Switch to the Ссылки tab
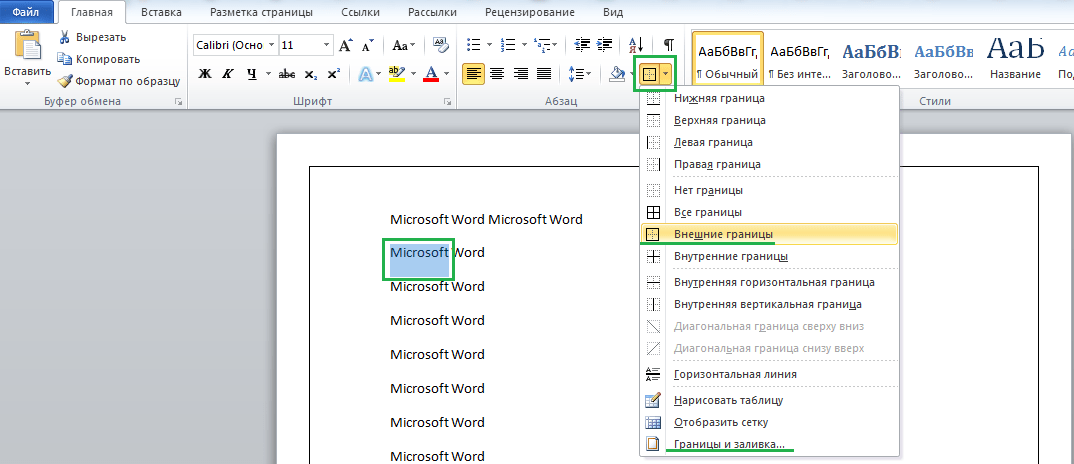Screen dimensions: 1074x464 (360, 12)
